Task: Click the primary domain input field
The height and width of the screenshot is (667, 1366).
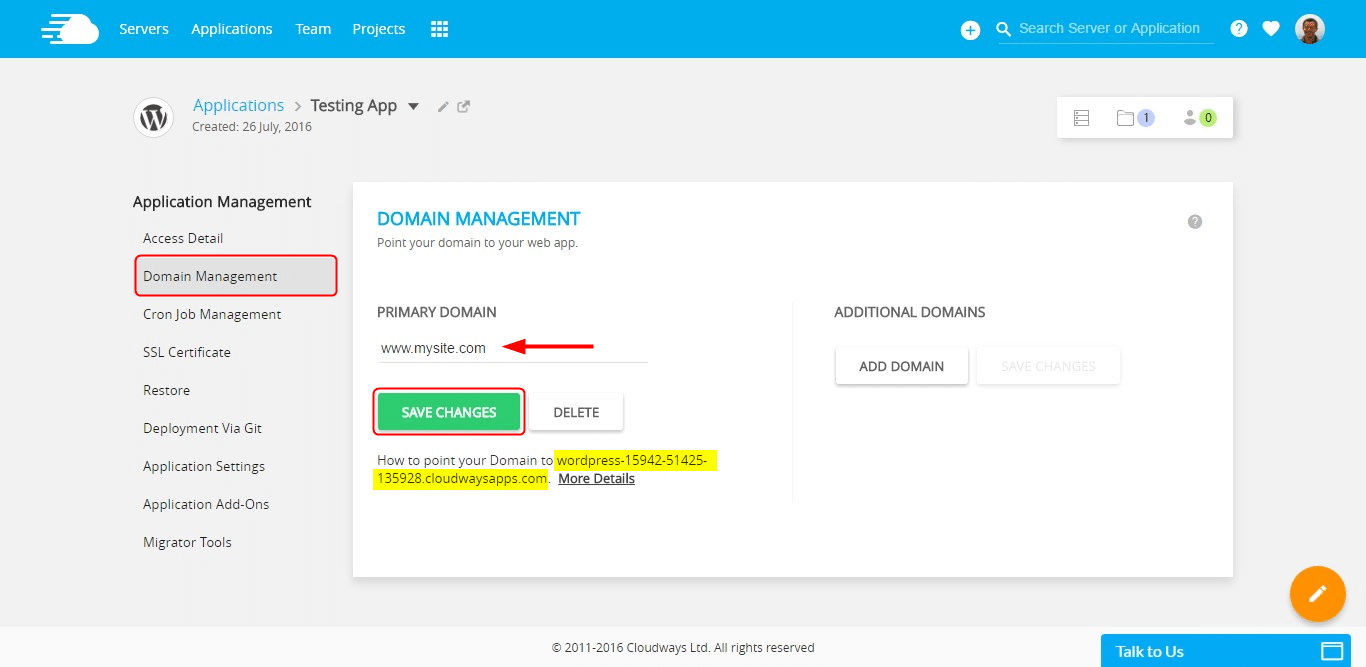Action: coord(512,348)
